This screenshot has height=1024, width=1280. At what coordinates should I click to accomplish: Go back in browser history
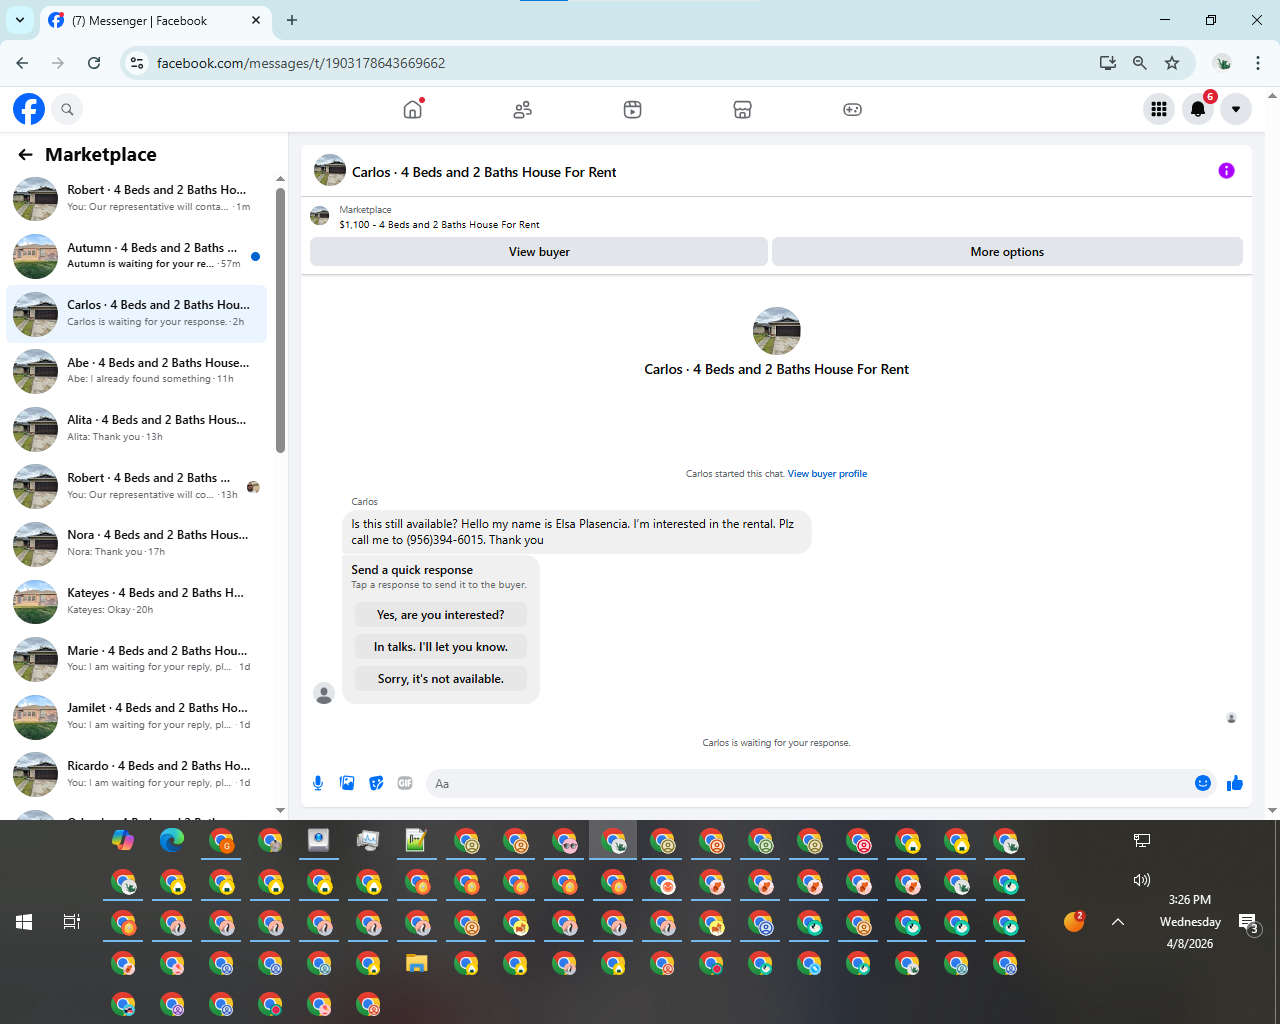click(x=22, y=63)
